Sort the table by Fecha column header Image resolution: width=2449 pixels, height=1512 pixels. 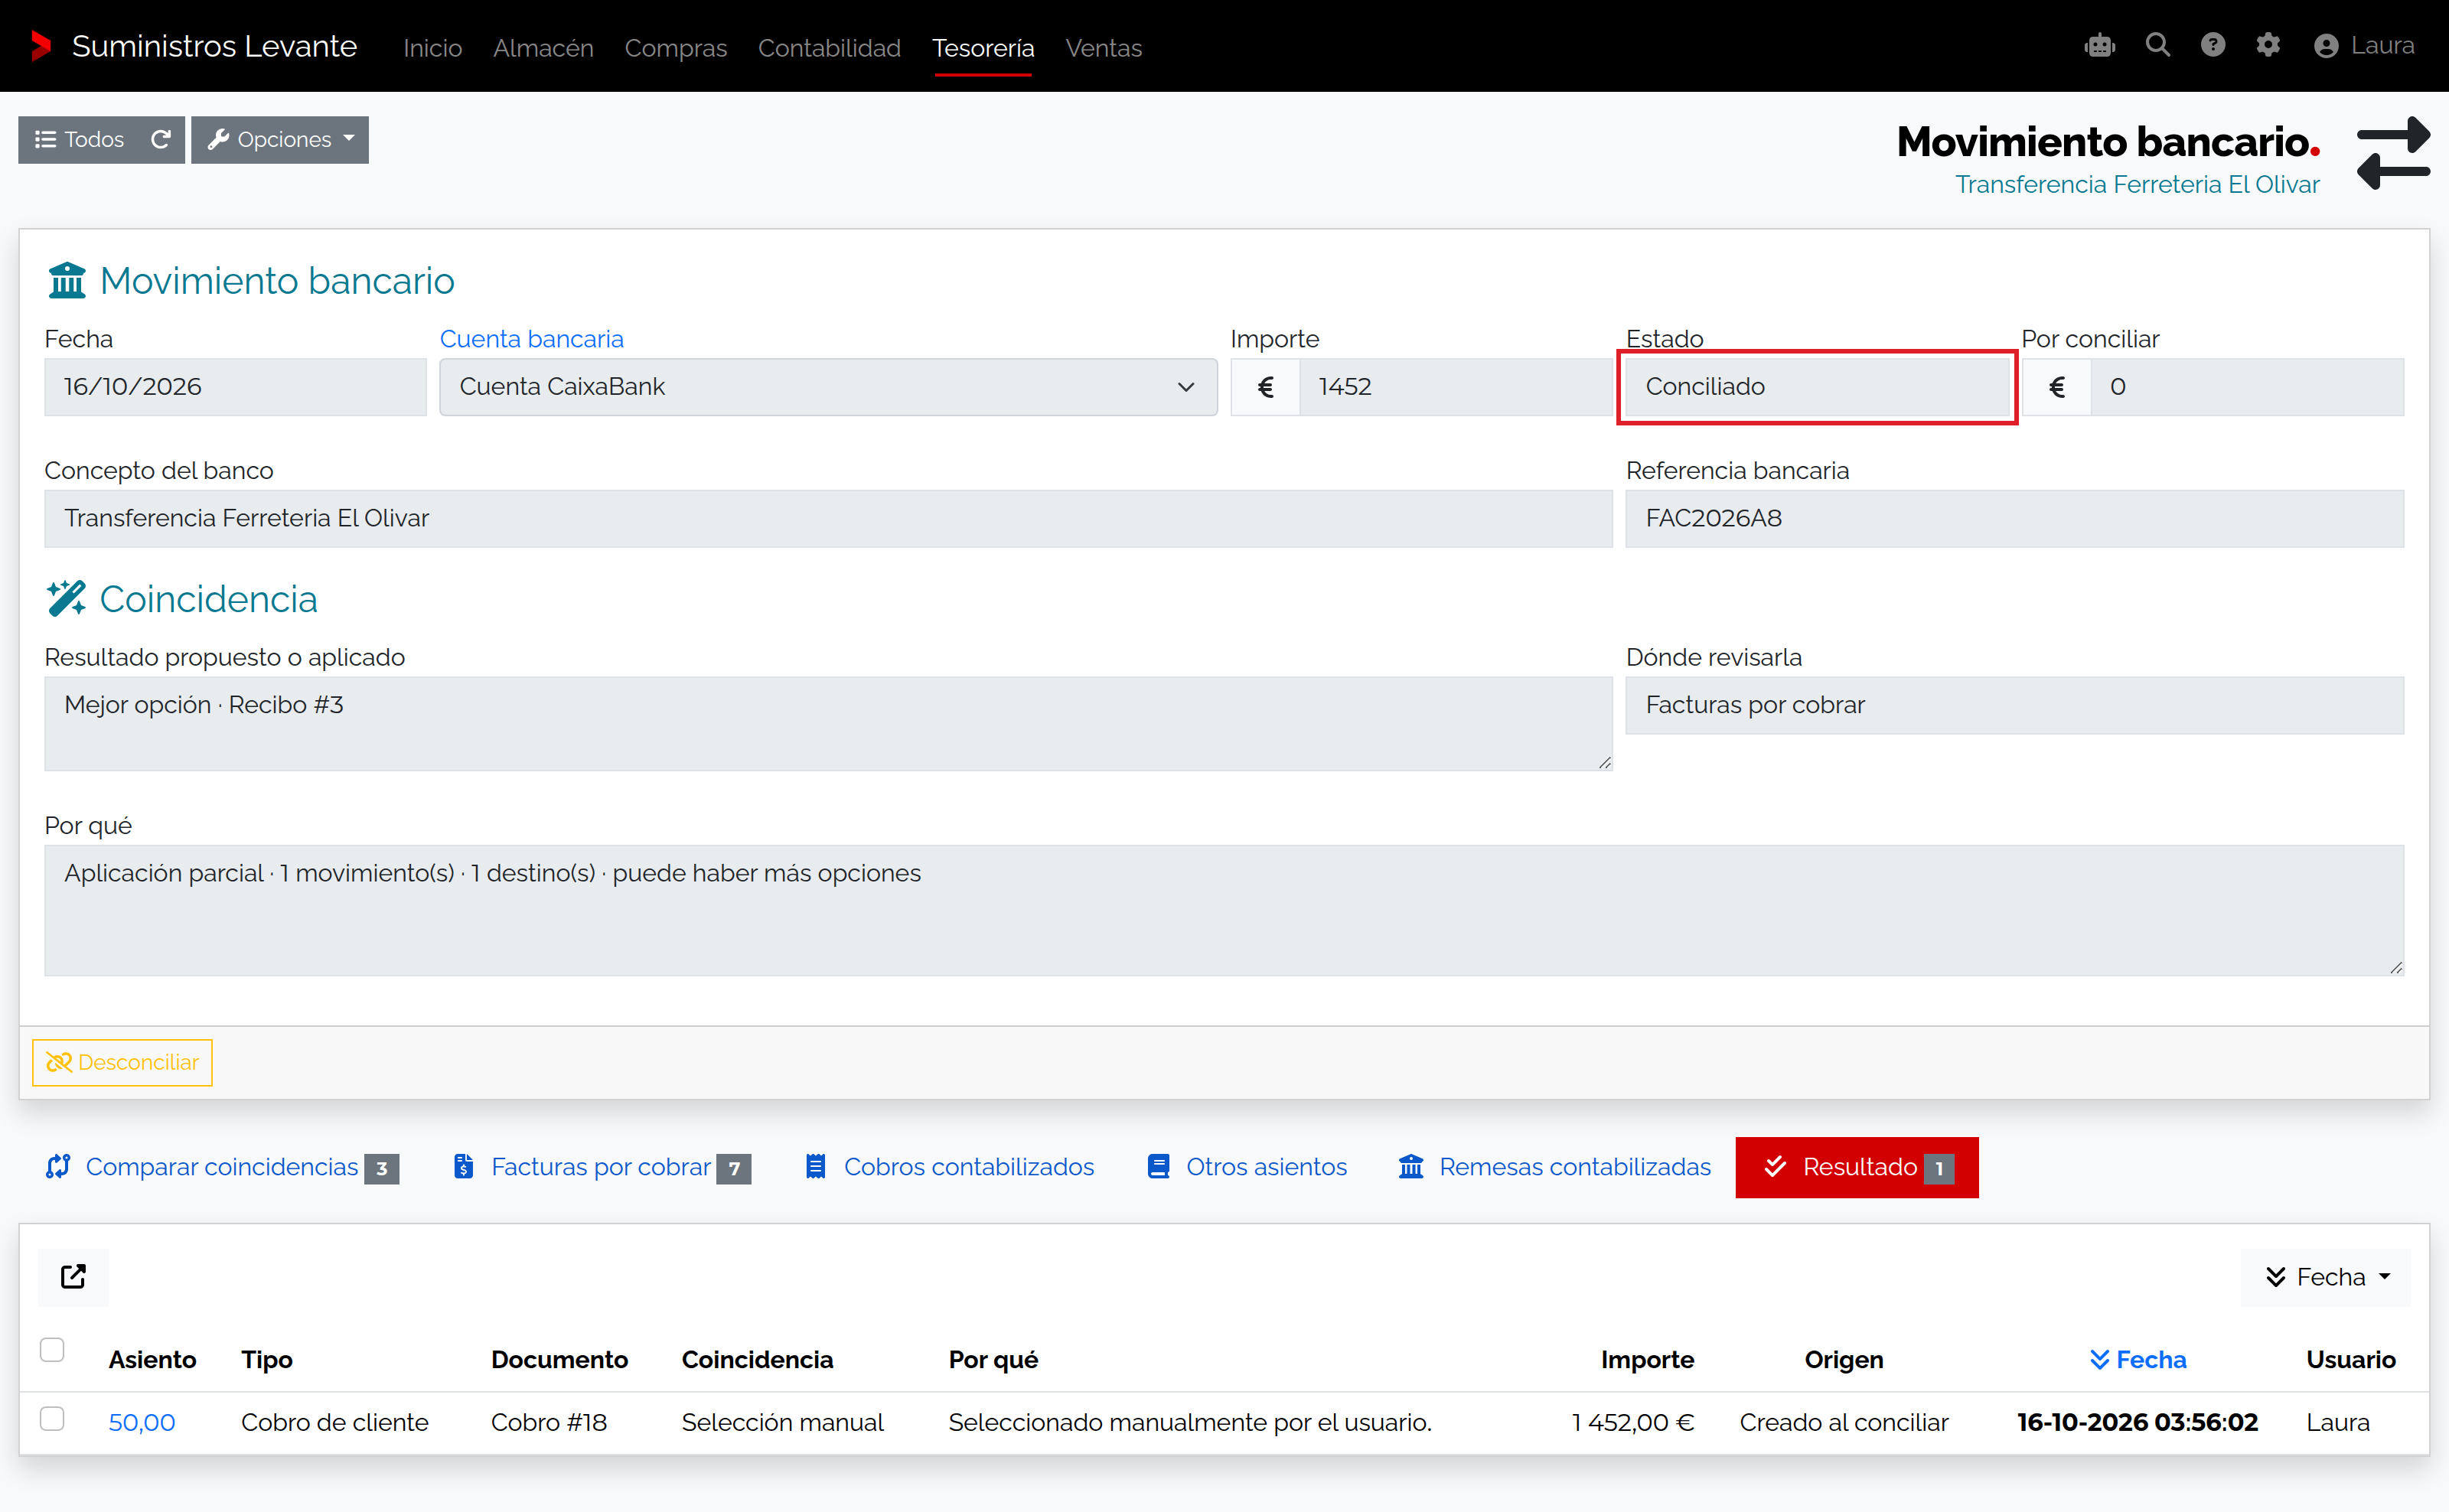[2138, 1360]
